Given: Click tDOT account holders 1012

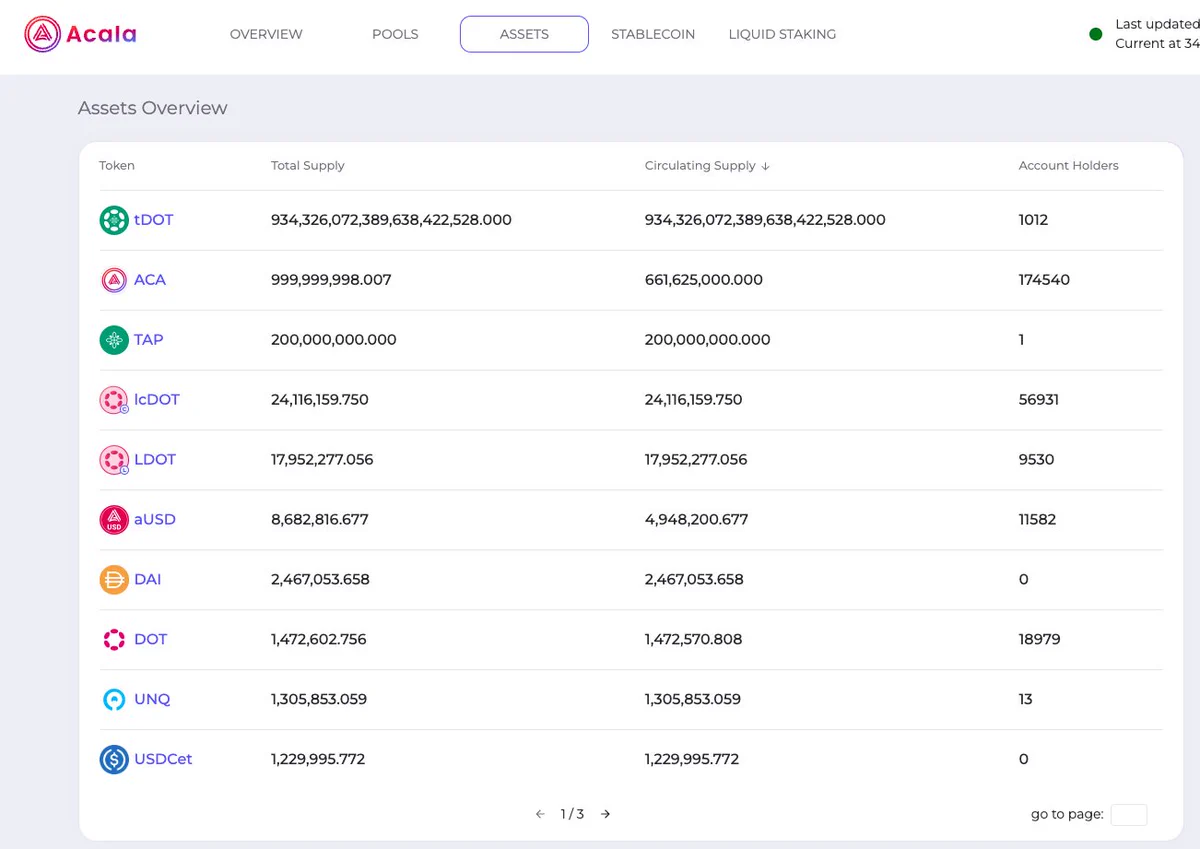Looking at the screenshot, I should click(x=1033, y=220).
